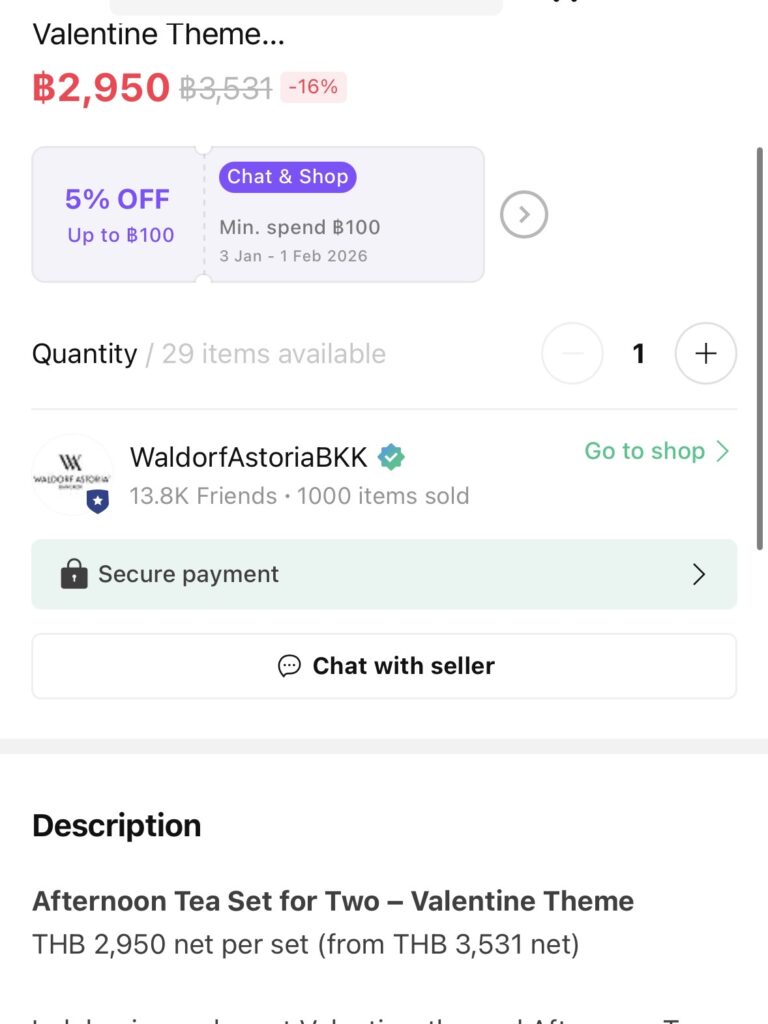Tap the Waldorf Astoria shop logo
The height and width of the screenshot is (1024, 768).
pos(72,472)
